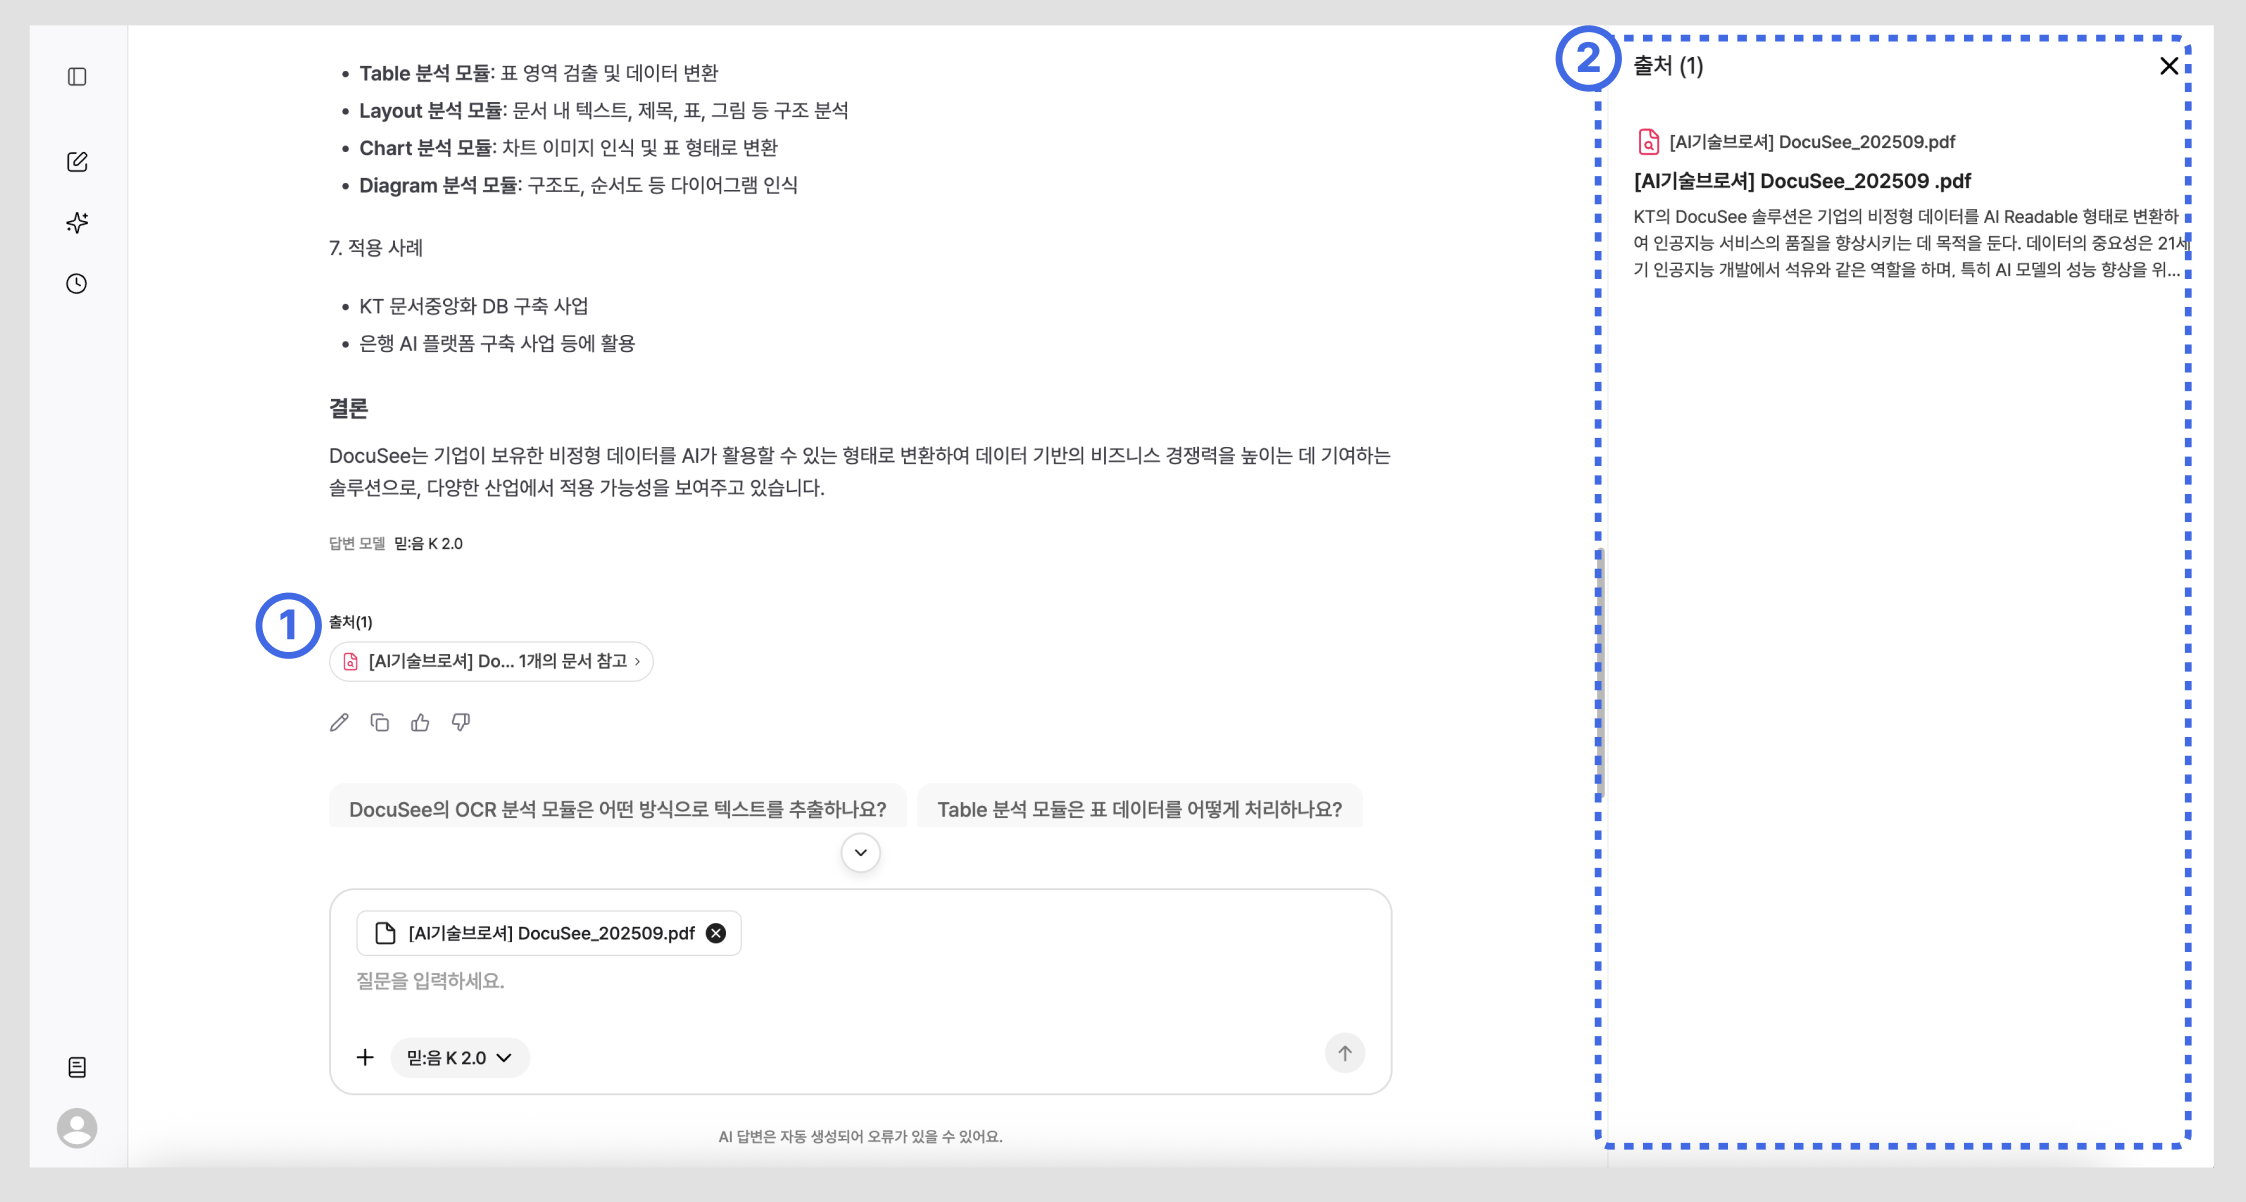Send the question with arrow button
The image size is (2246, 1202).
(1345, 1053)
